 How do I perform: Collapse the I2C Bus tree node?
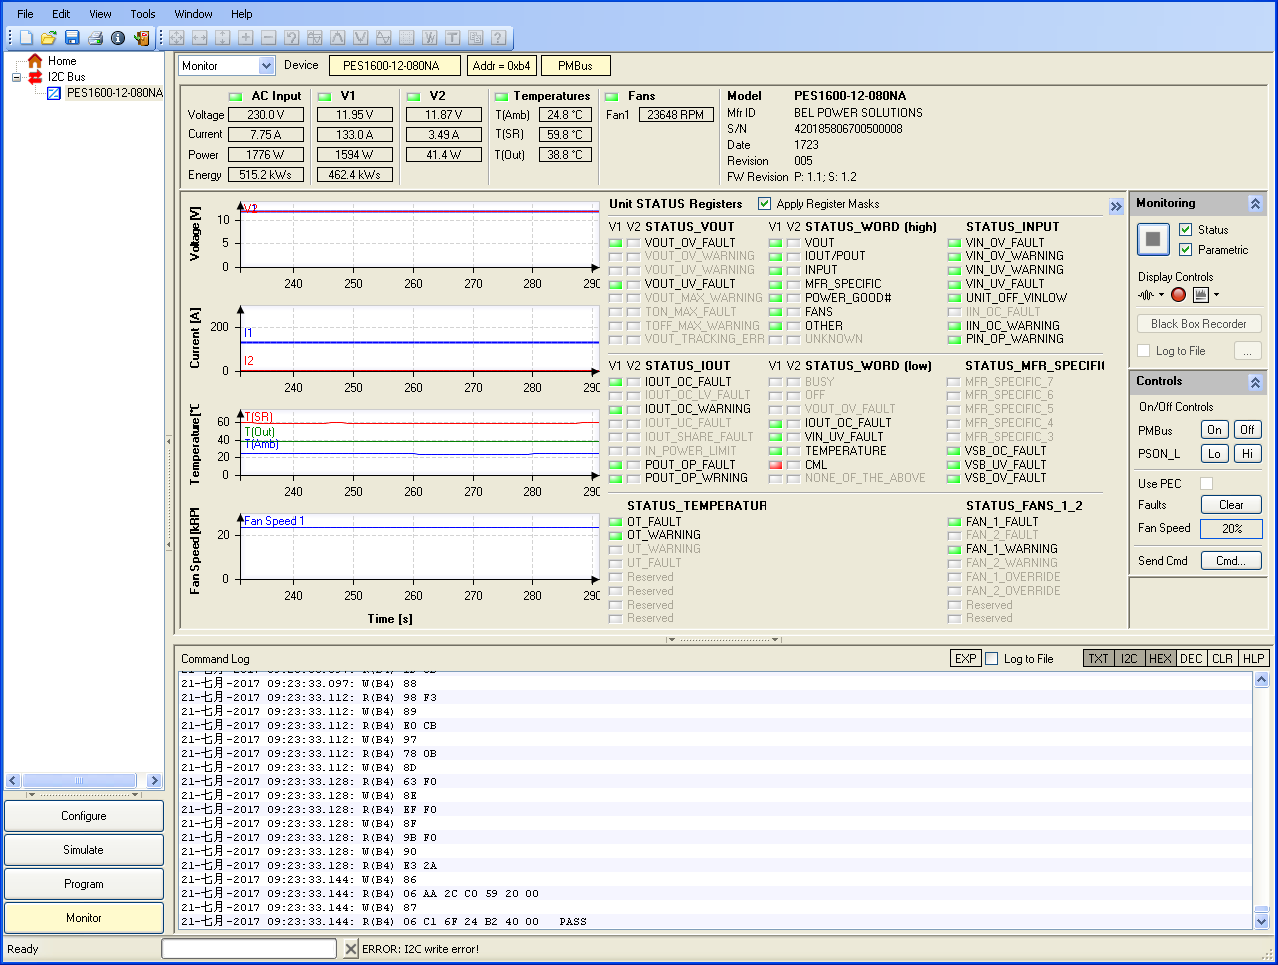17,77
